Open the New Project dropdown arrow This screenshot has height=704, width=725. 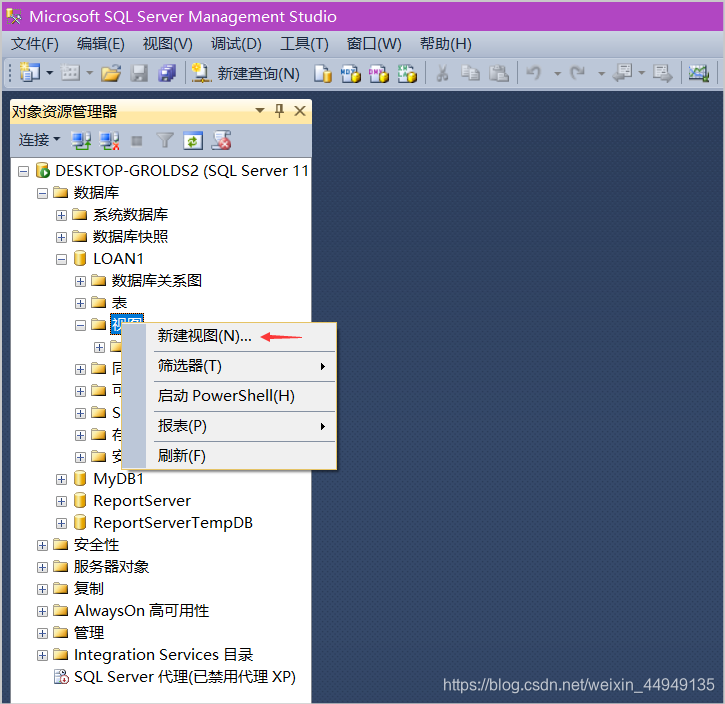click(49, 73)
